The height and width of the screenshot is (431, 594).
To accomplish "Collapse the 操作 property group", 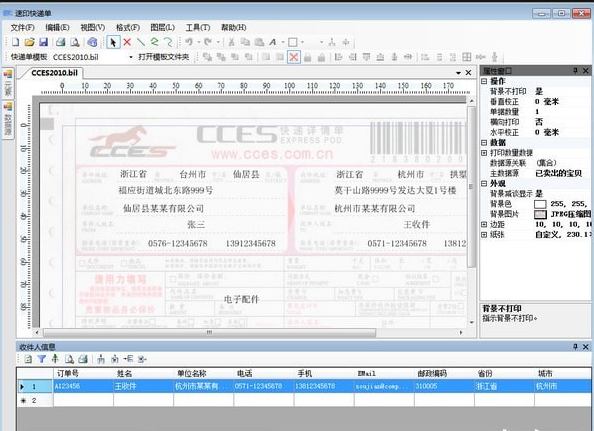I will point(484,81).
